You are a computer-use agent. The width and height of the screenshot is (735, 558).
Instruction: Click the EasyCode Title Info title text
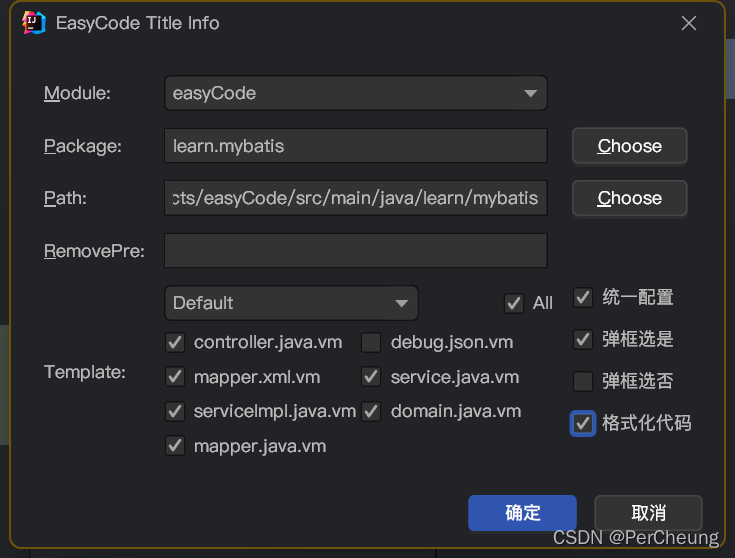[137, 23]
